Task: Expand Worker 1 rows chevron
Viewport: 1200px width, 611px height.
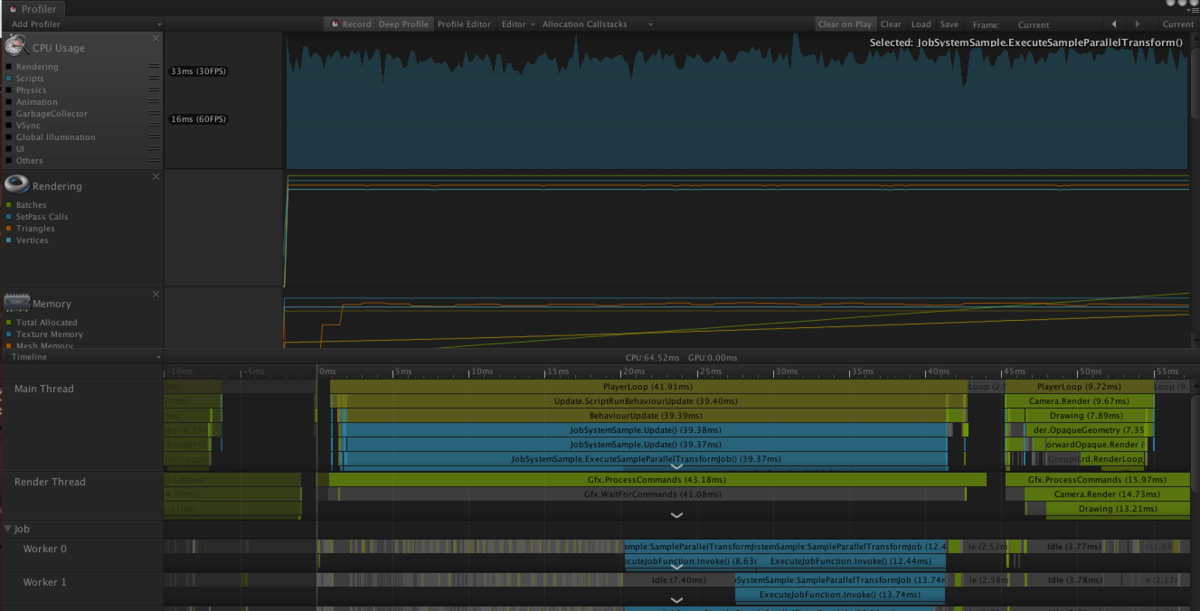Action: 677,601
